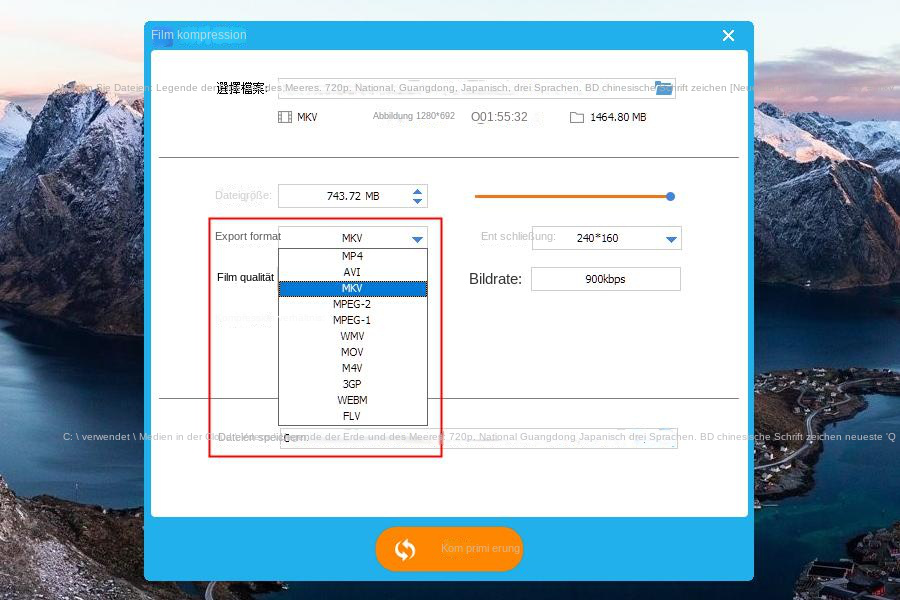This screenshot has width=900, height=600.
Task: Click the film strip MKV format icon
Action: click(x=285, y=117)
